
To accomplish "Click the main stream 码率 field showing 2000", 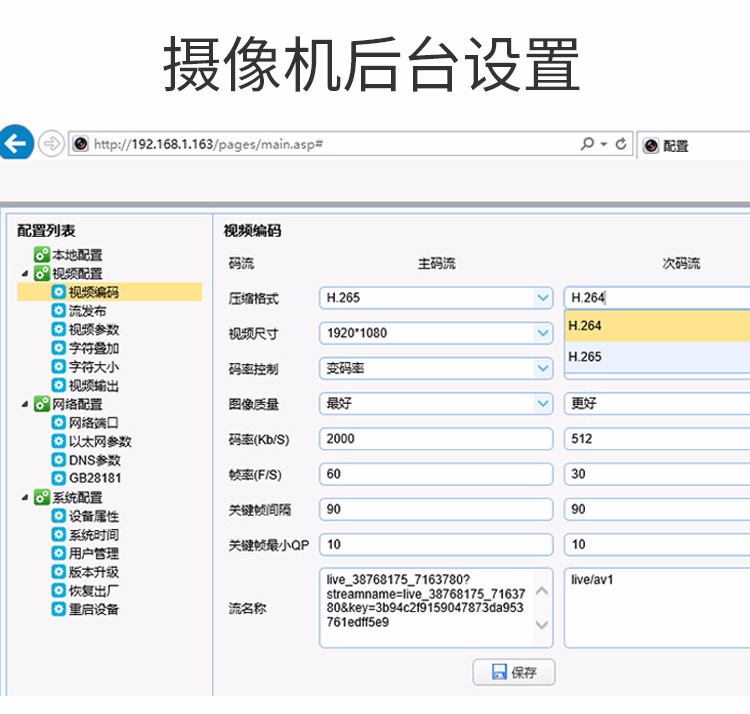I will [x=435, y=439].
